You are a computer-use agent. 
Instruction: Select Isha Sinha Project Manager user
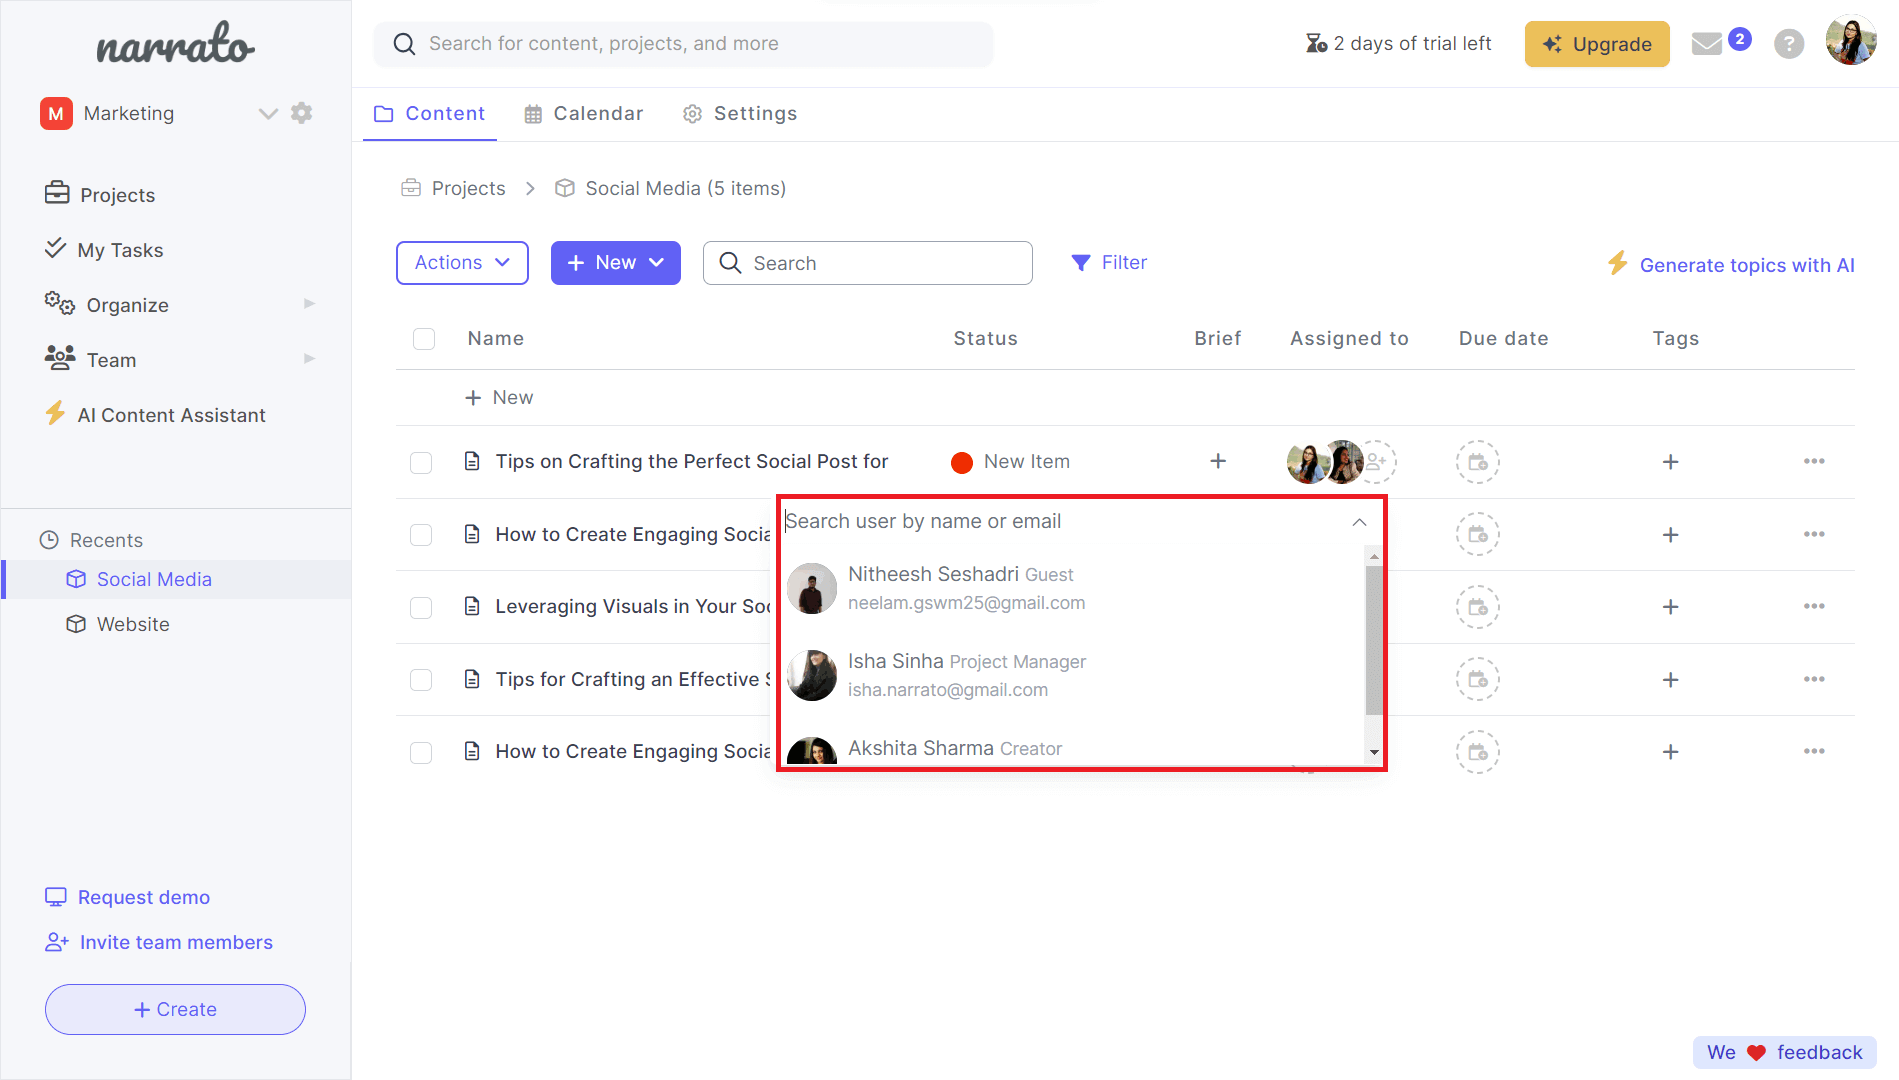pyautogui.click(x=1073, y=675)
